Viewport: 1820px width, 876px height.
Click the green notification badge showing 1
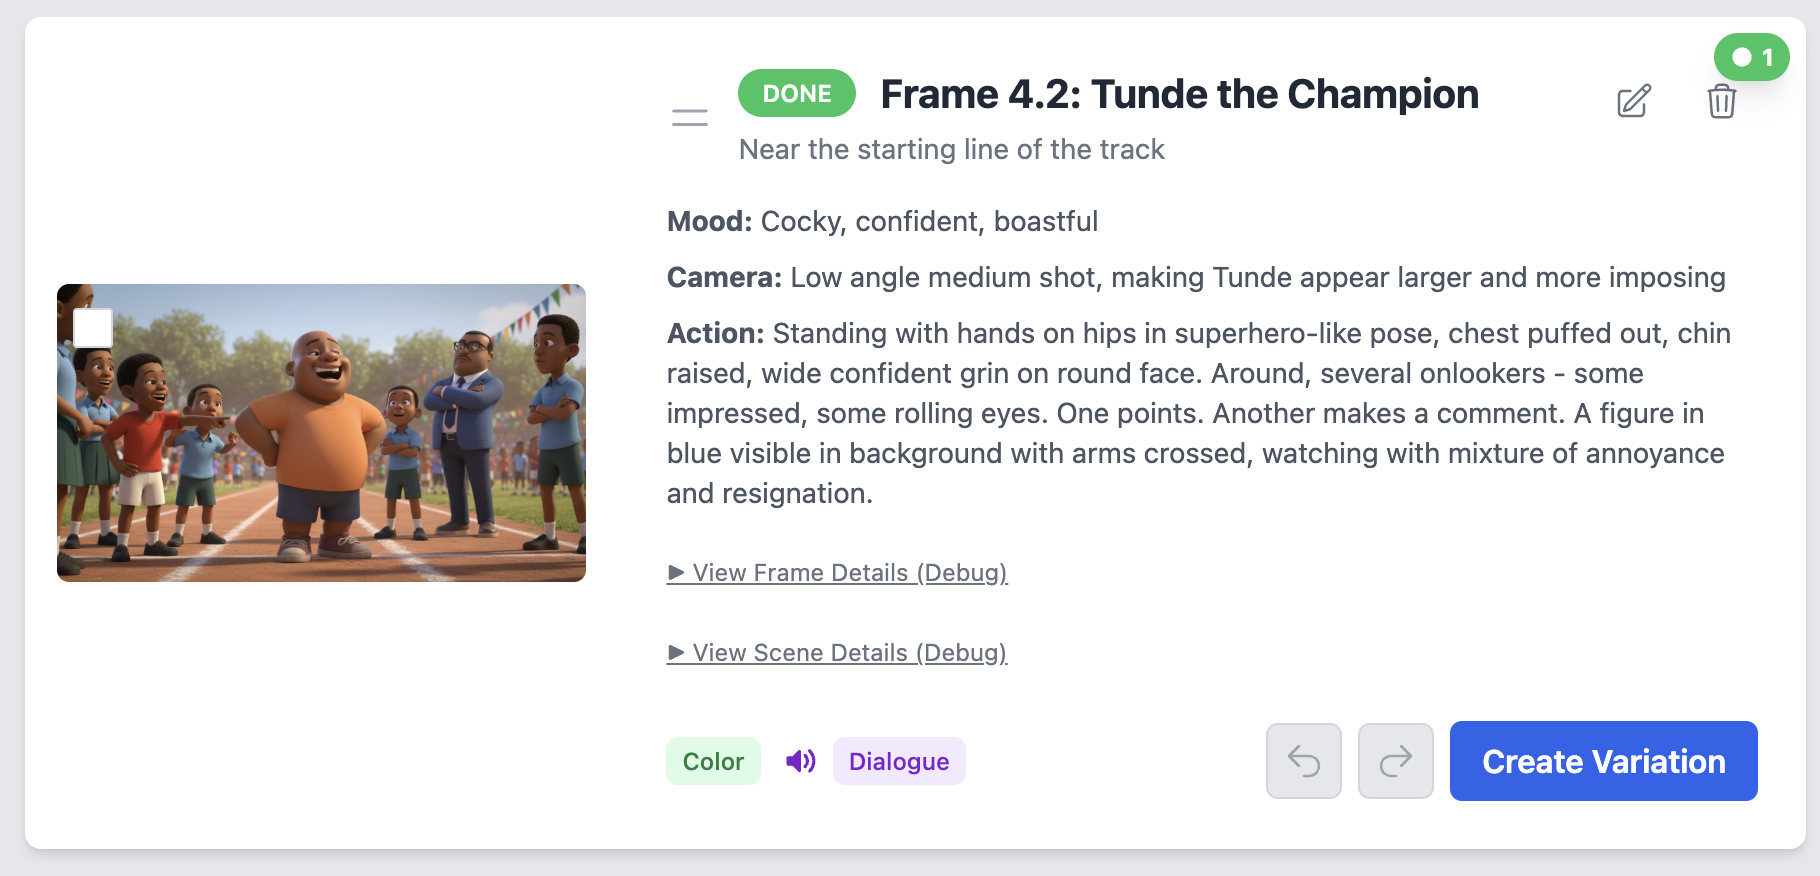pos(1752,57)
